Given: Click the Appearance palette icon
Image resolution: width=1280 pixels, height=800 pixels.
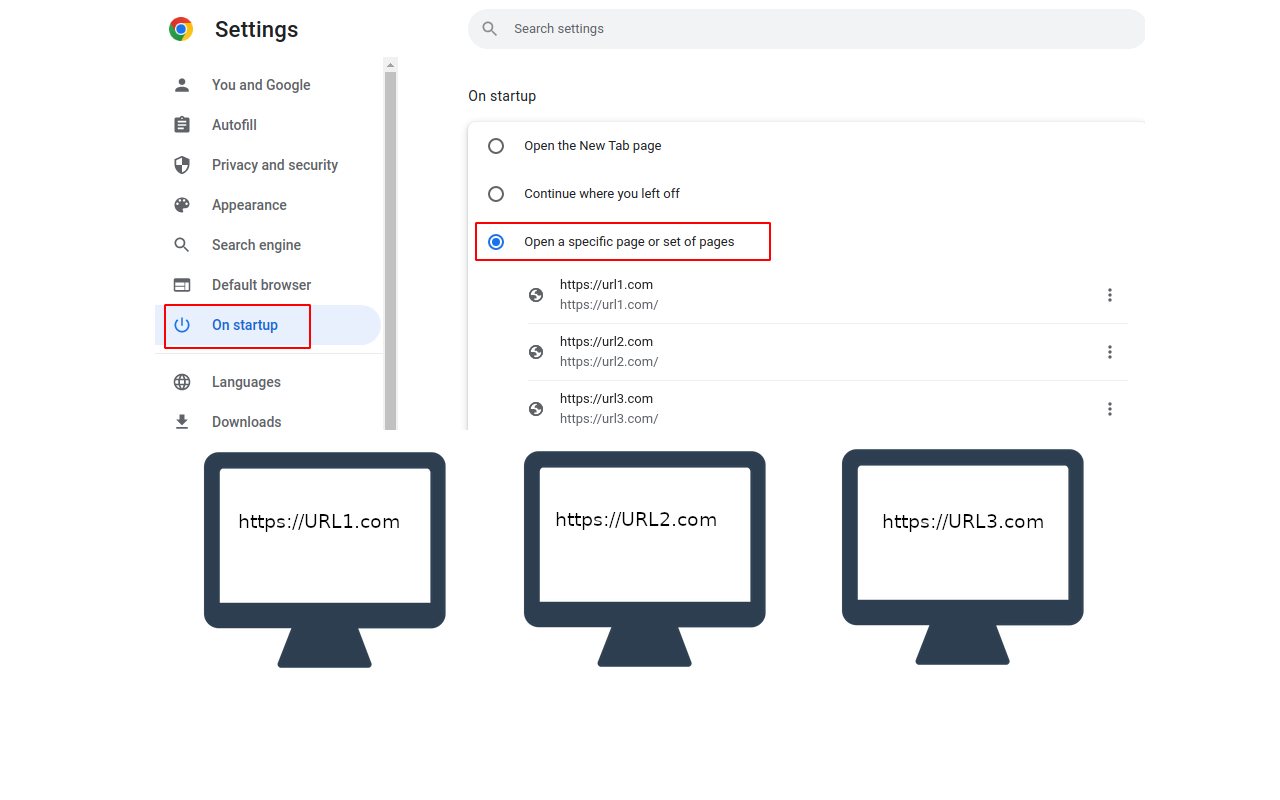Looking at the screenshot, I should pyautogui.click(x=182, y=205).
